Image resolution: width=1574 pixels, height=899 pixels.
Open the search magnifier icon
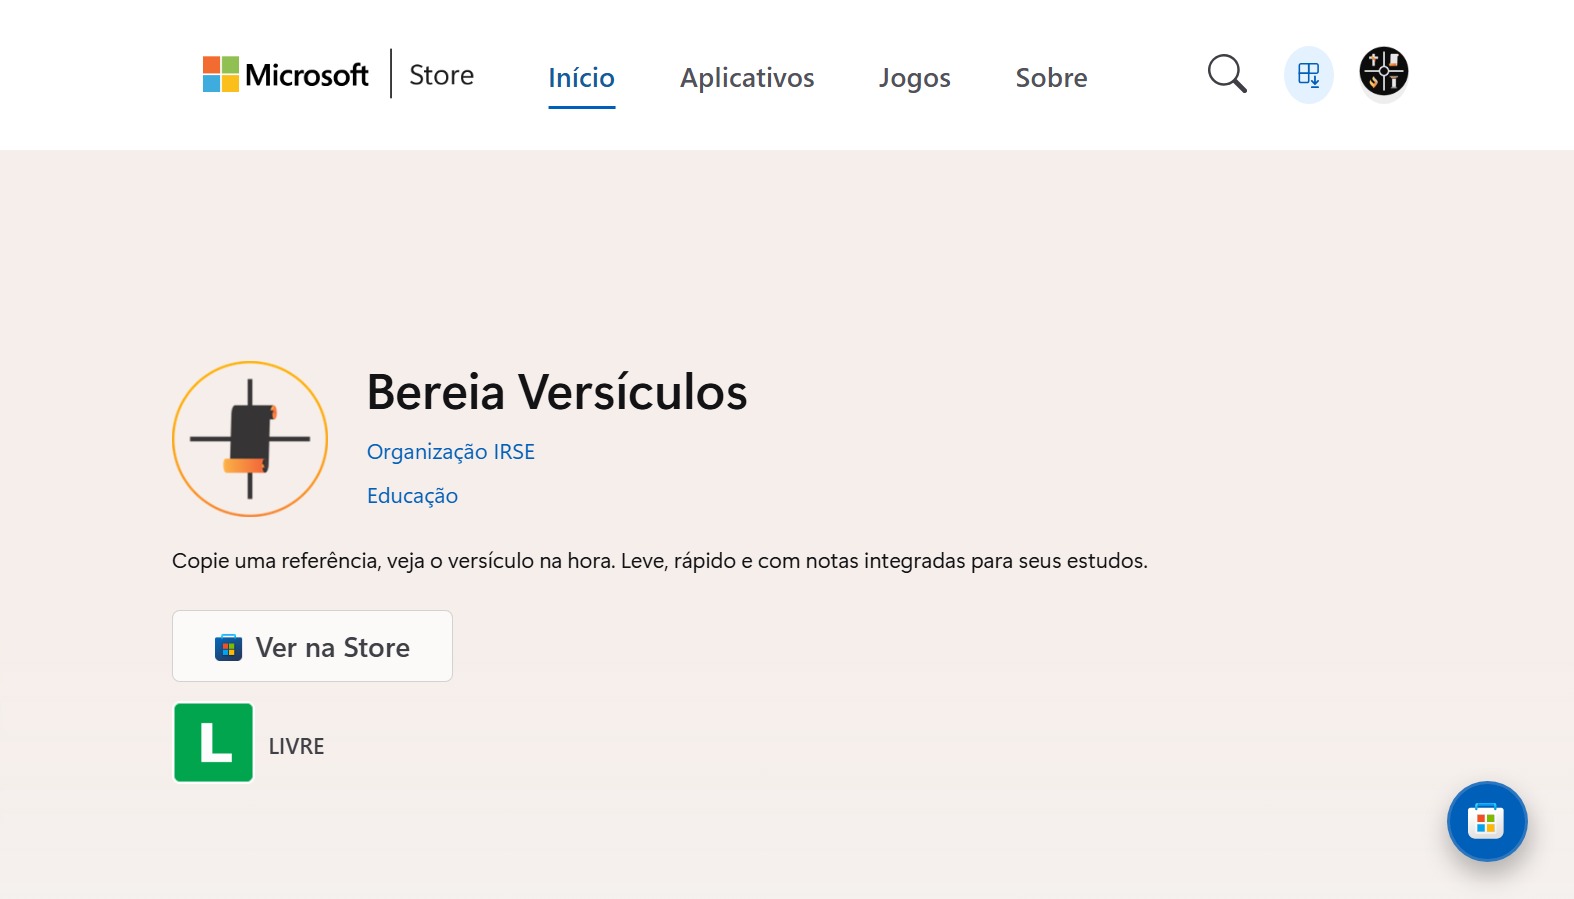tap(1226, 74)
